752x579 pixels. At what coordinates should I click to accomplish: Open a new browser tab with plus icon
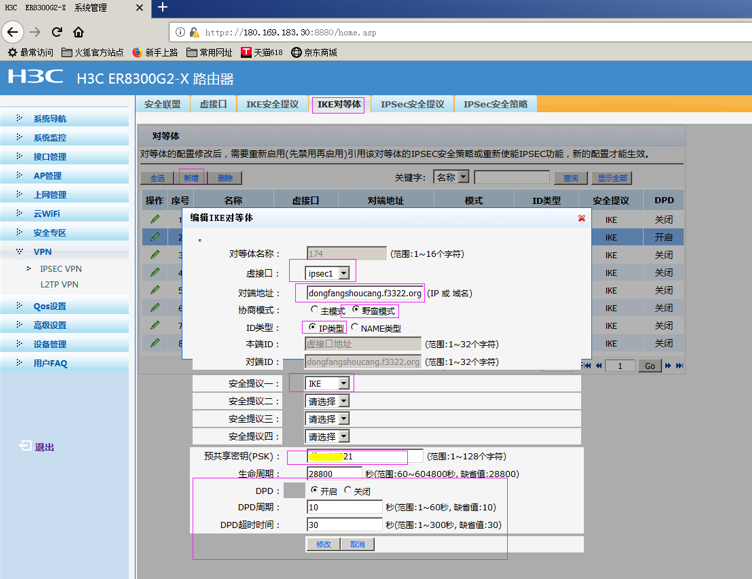(x=164, y=8)
